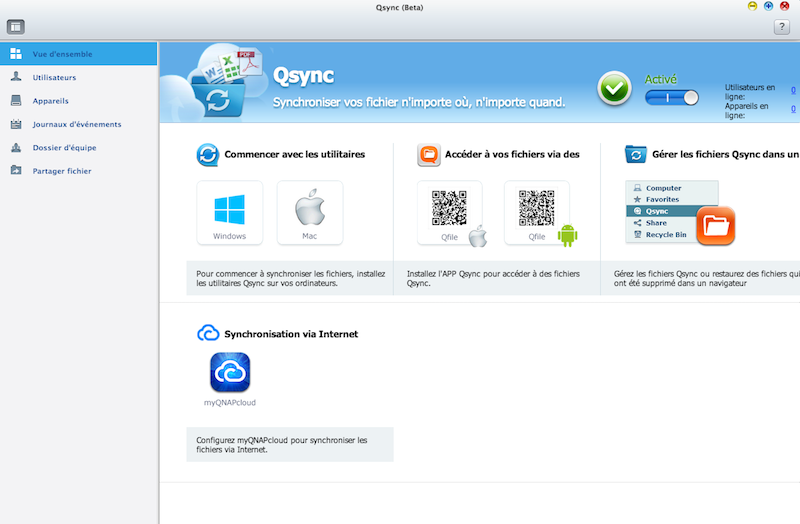Click the Commencer avec les utilitaires heading
800x524 pixels.
pos(294,154)
